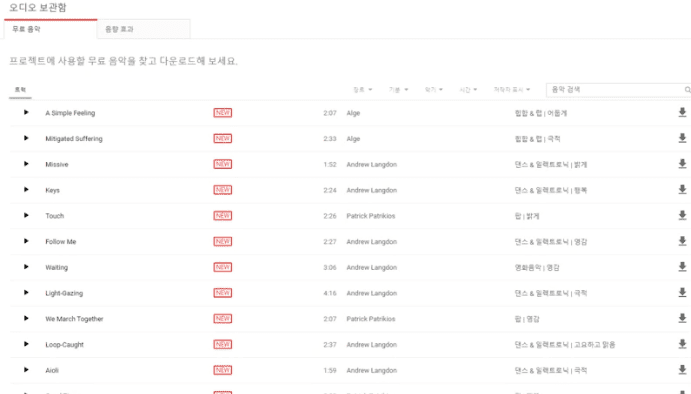Click the NEW badge beside Waiting
This screenshot has height=394, width=691.
pyautogui.click(x=223, y=267)
